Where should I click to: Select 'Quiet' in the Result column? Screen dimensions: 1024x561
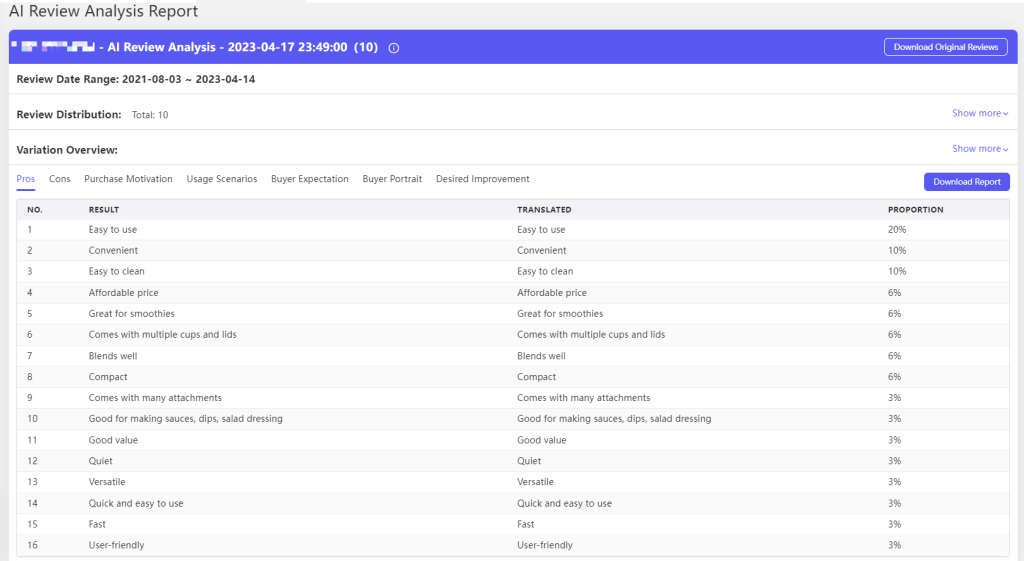(101, 461)
